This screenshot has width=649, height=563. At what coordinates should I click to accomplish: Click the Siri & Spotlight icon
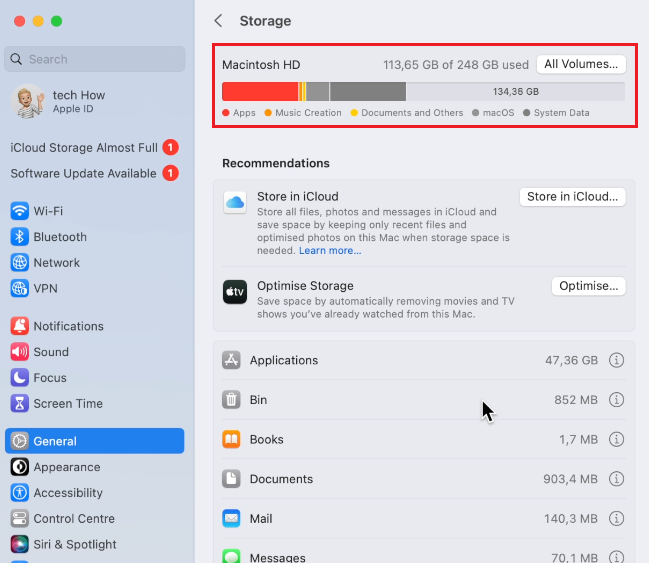coord(19,544)
